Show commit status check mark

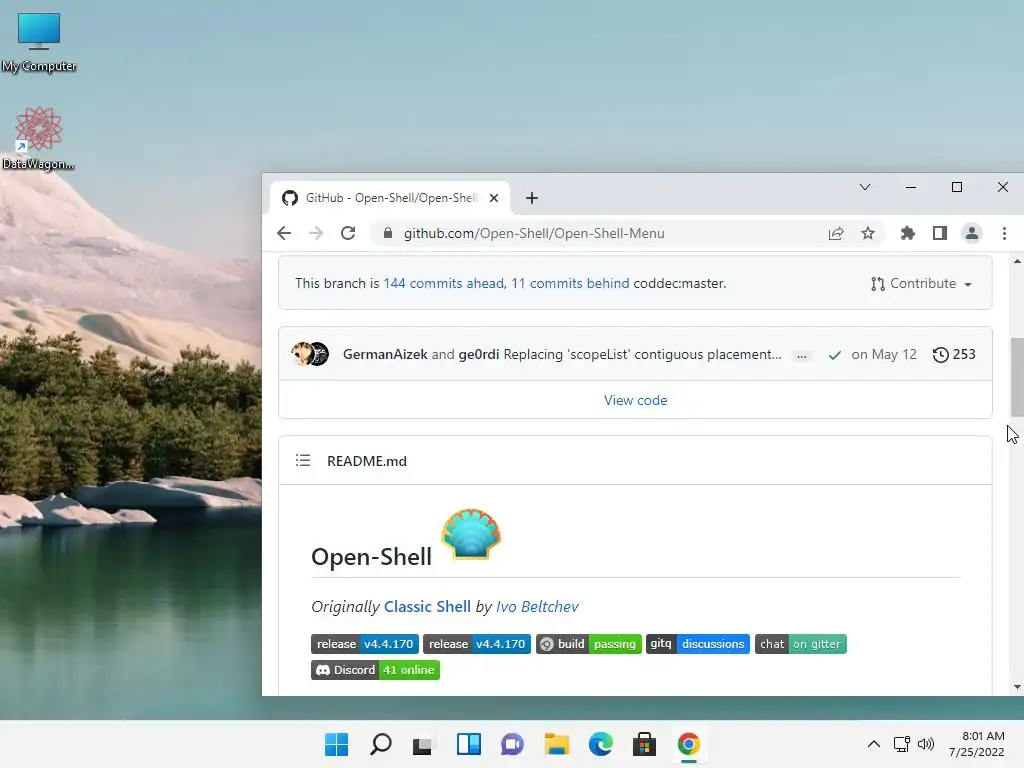834,355
